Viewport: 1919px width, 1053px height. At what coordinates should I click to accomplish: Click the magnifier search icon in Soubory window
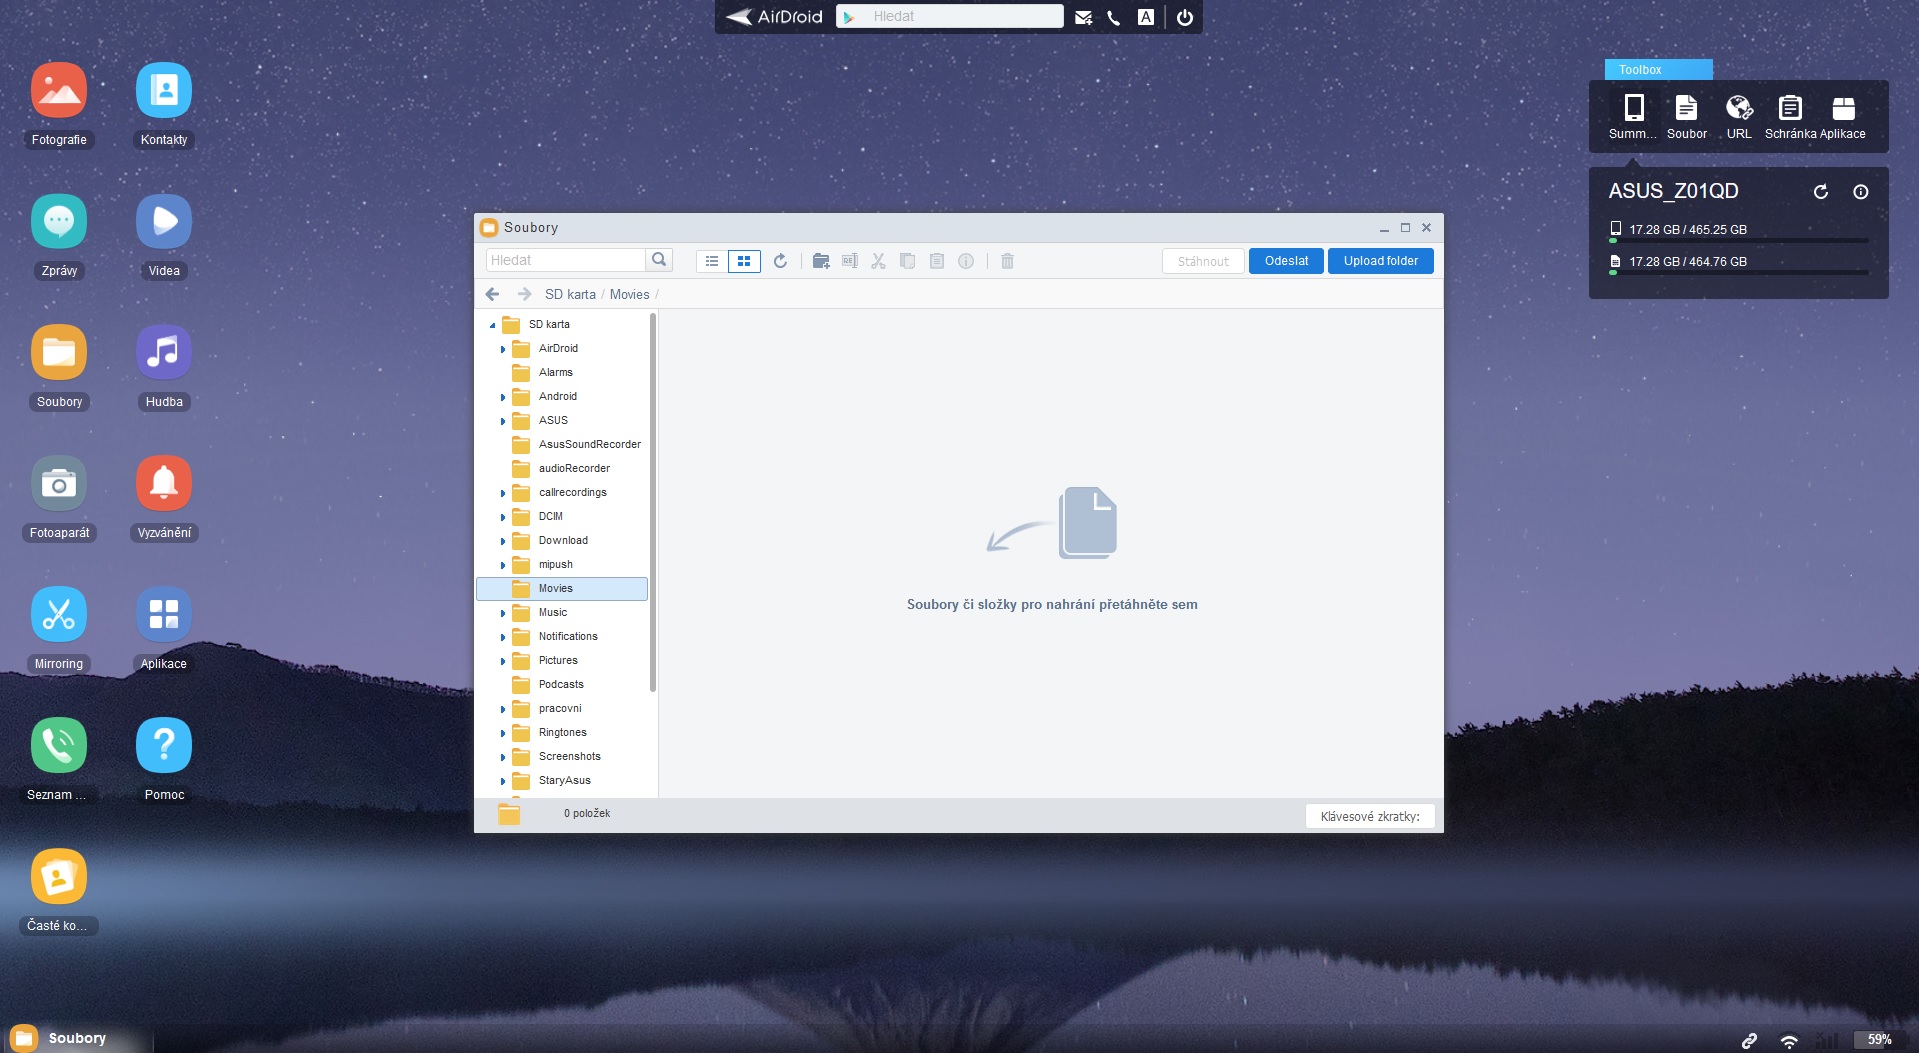(x=659, y=260)
